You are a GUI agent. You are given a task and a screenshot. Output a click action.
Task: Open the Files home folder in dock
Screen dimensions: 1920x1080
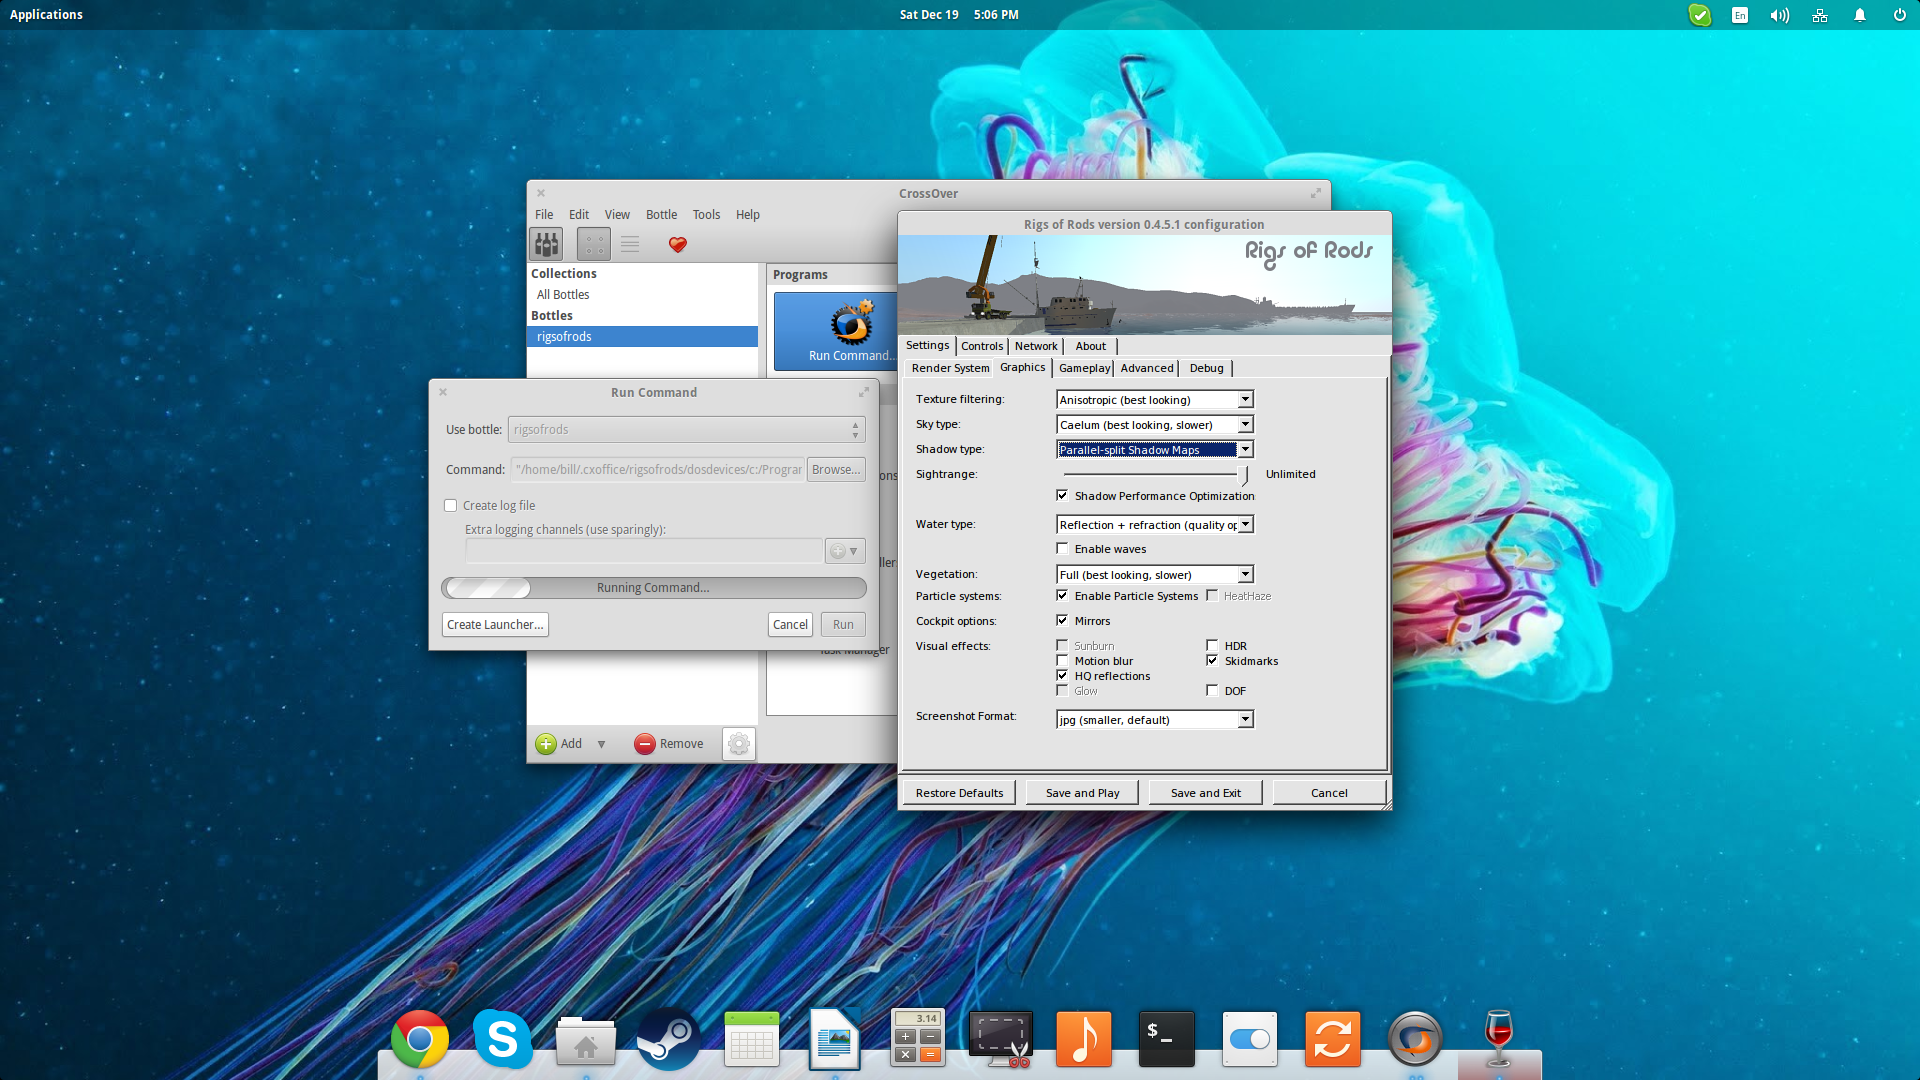click(x=586, y=1042)
